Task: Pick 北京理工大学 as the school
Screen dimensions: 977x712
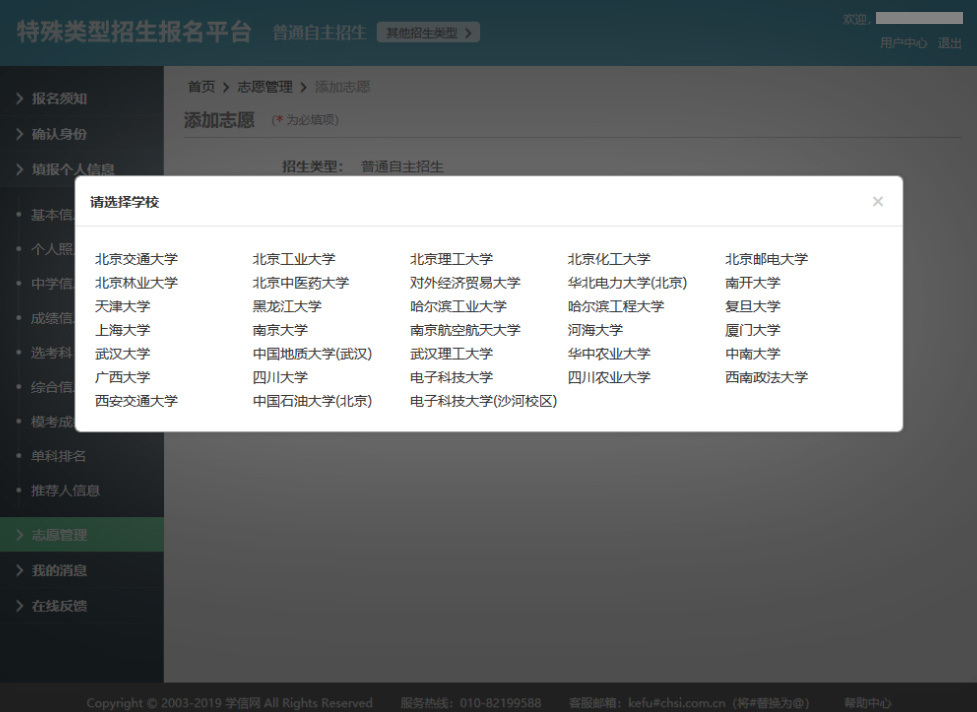Action: (451, 259)
